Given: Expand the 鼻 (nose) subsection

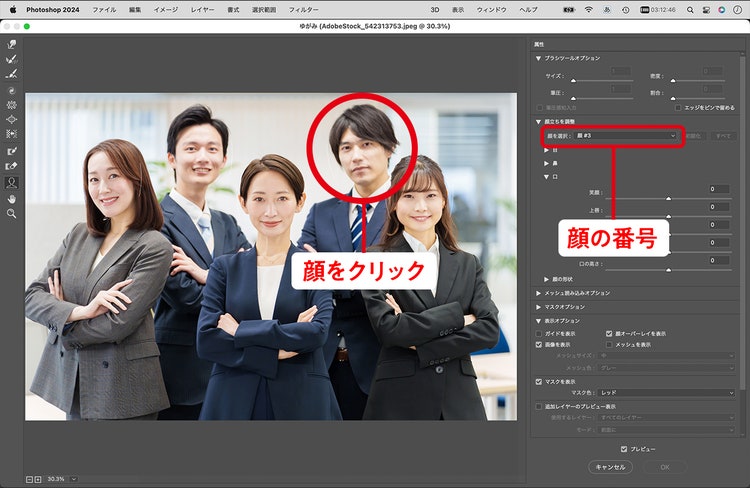Looking at the screenshot, I should [x=546, y=164].
